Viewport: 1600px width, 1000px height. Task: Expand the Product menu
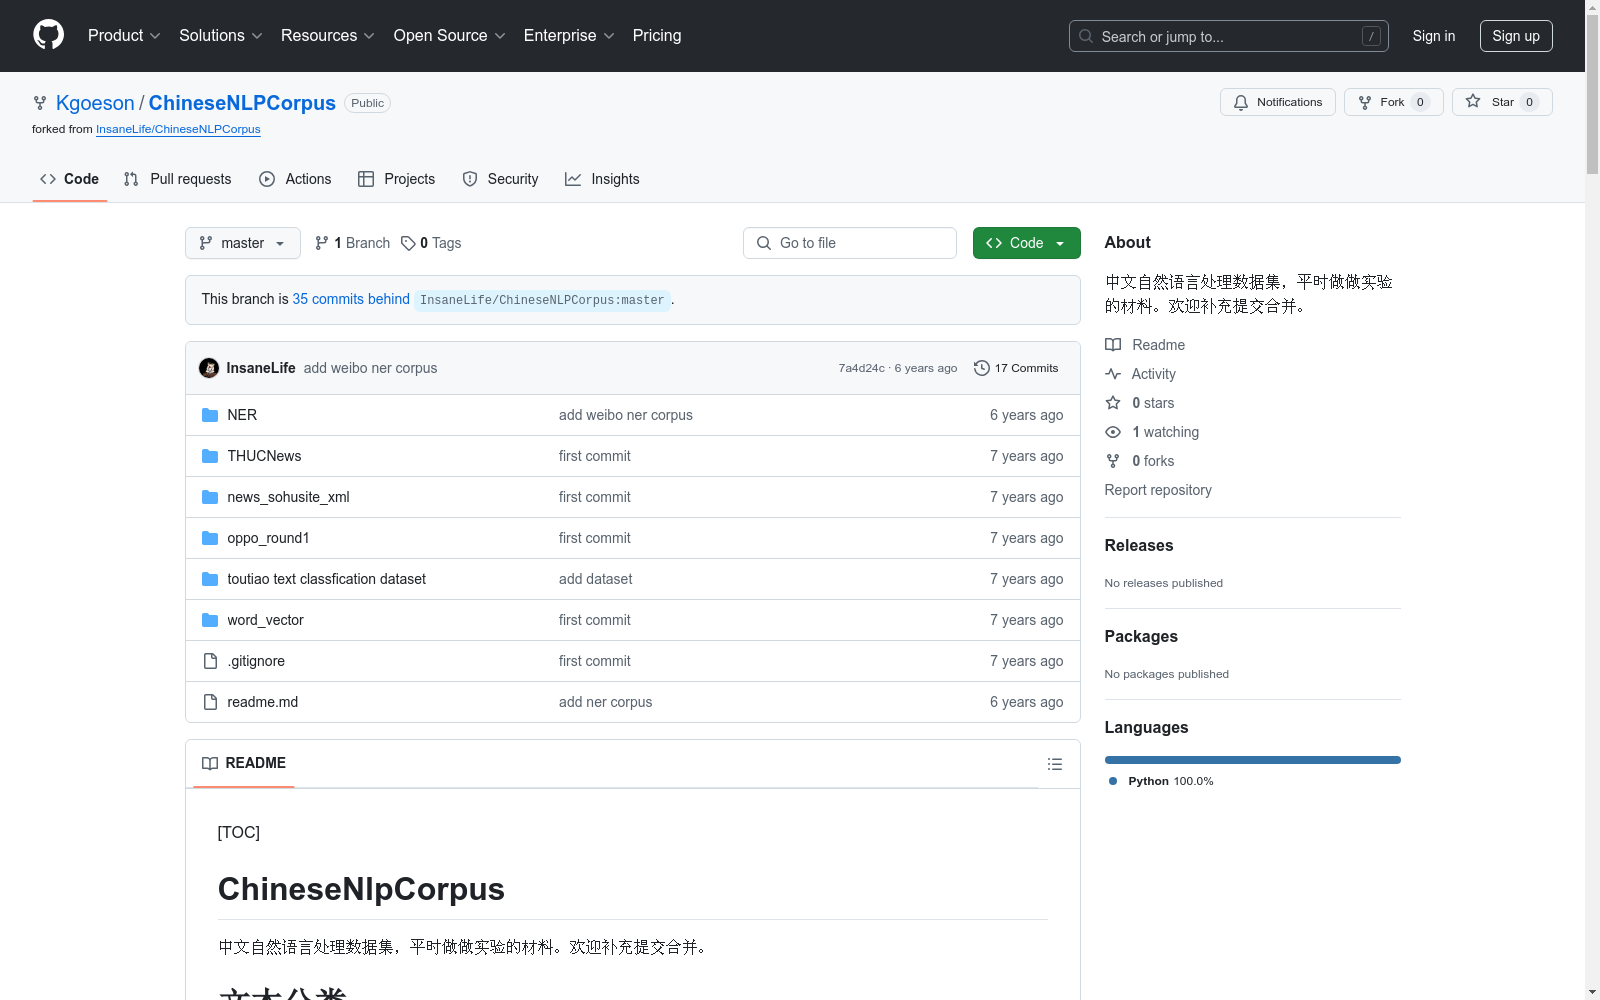124,35
